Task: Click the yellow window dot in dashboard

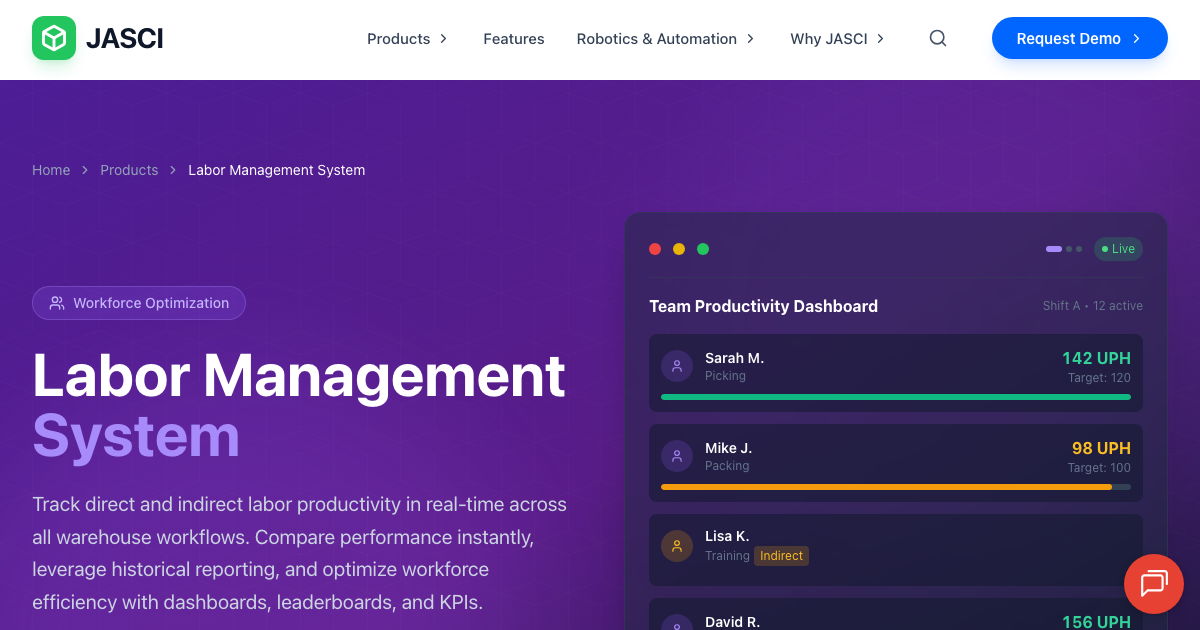Action: [x=679, y=249]
